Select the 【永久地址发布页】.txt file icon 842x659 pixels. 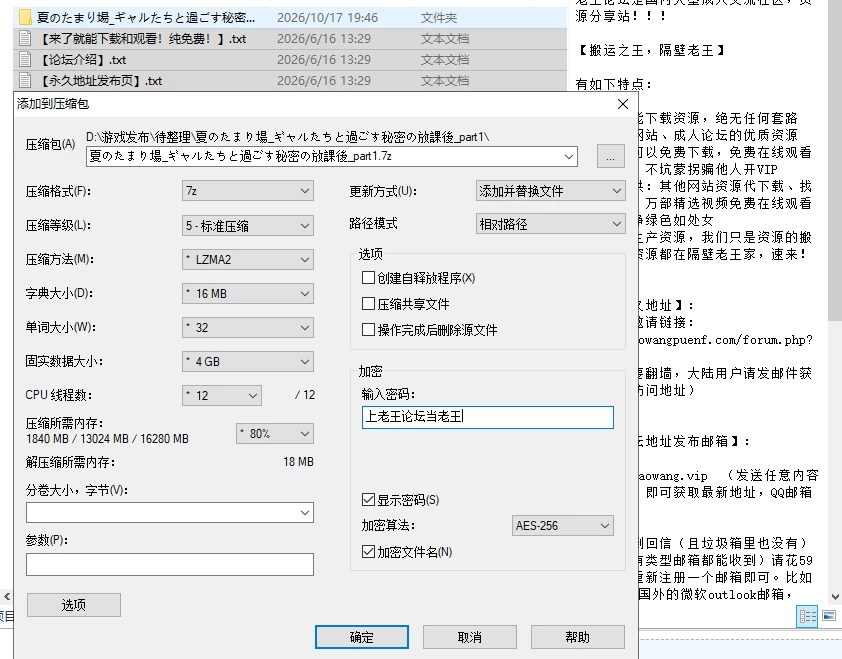(x=25, y=81)
